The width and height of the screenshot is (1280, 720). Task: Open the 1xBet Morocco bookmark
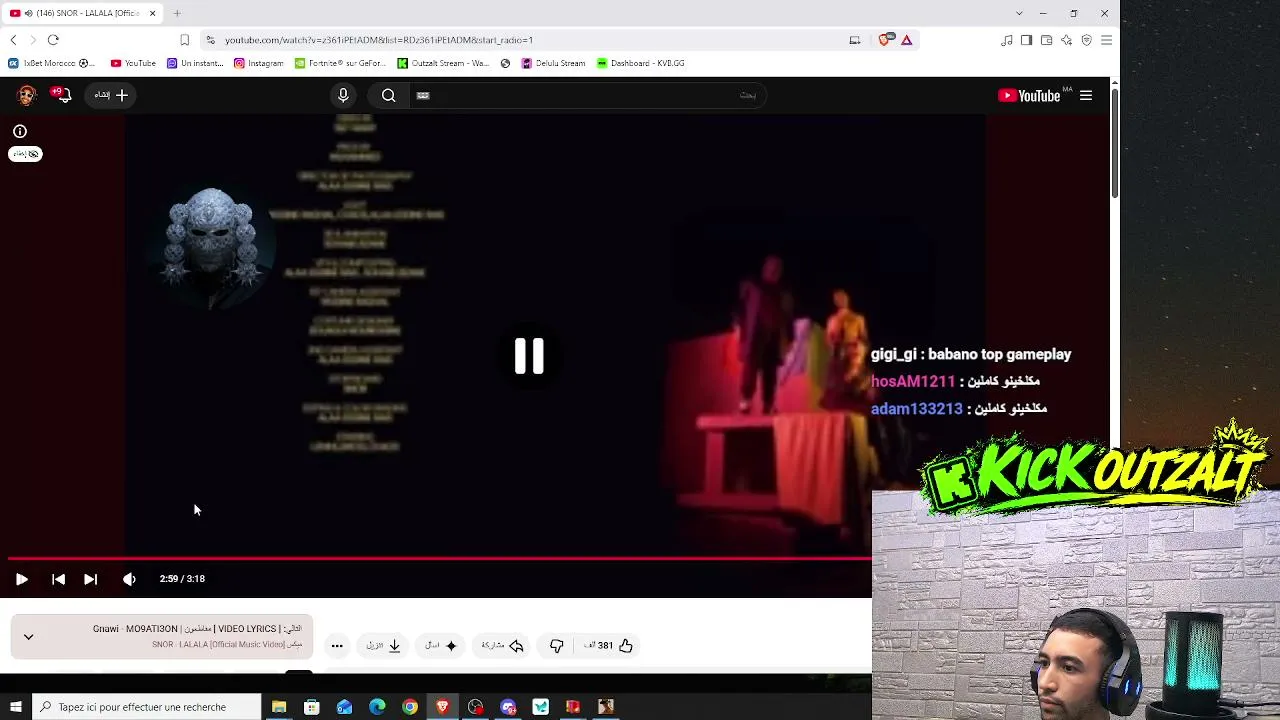tap(50, 63)
